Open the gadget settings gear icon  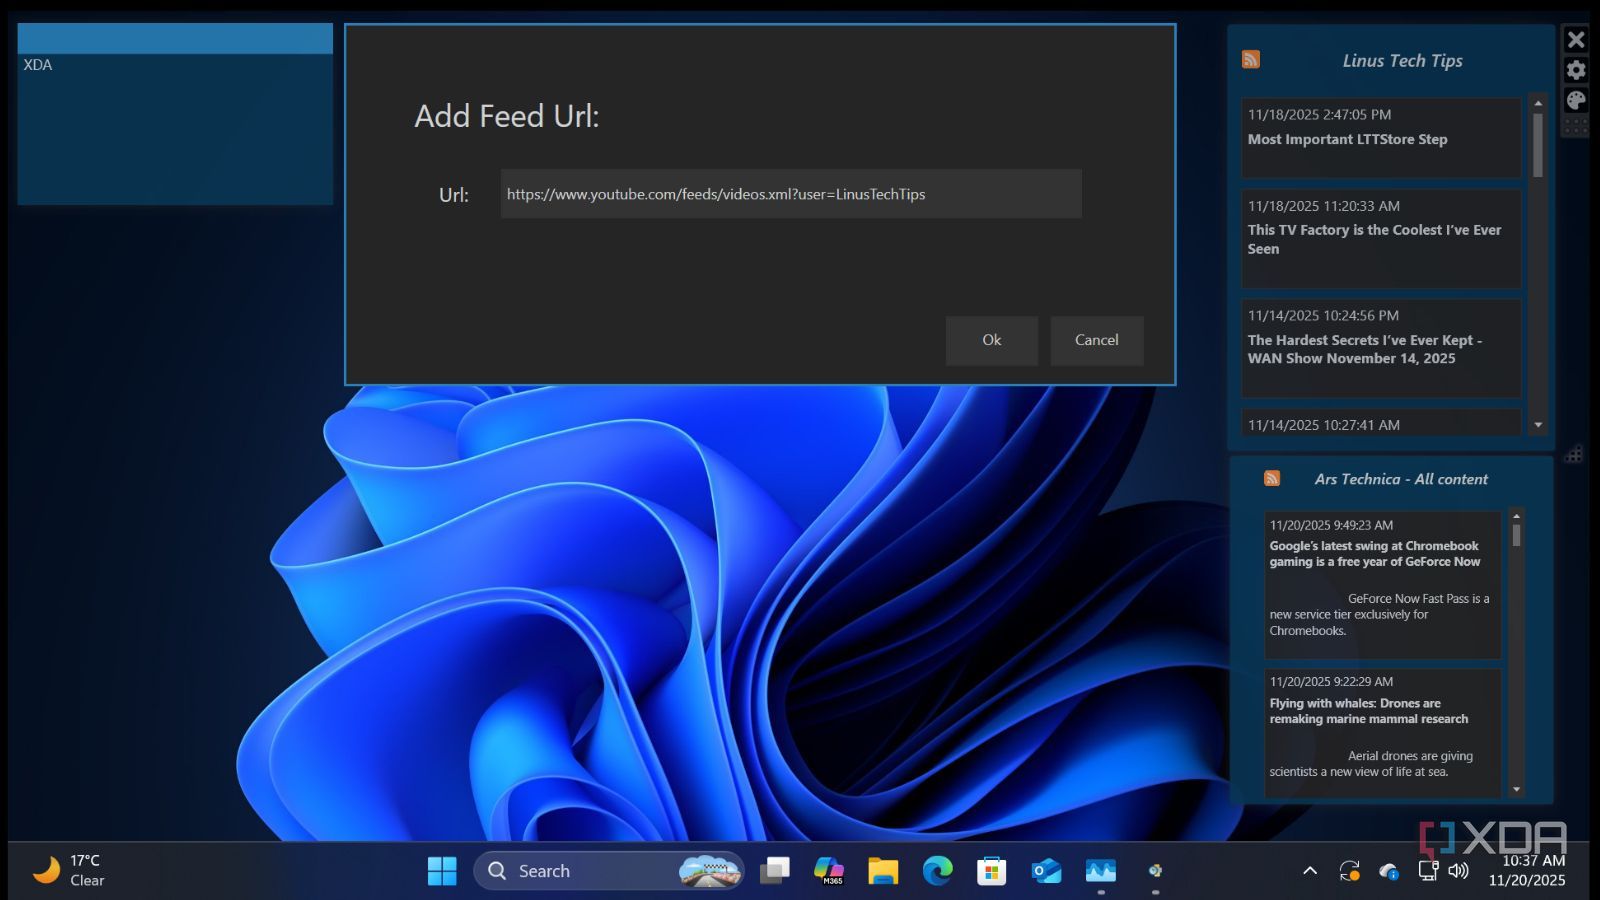click(1576, 70)
